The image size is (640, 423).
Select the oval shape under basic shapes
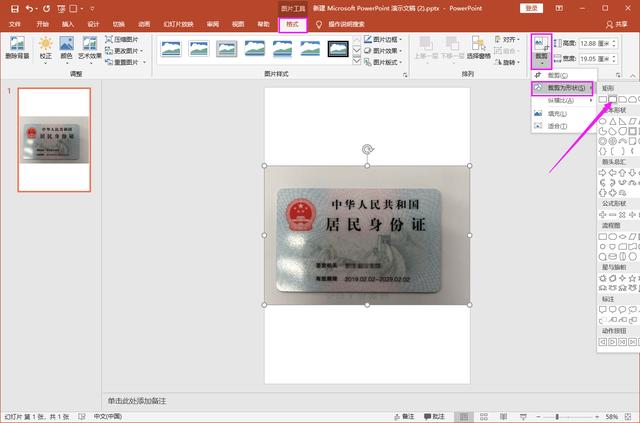[602, 121]
